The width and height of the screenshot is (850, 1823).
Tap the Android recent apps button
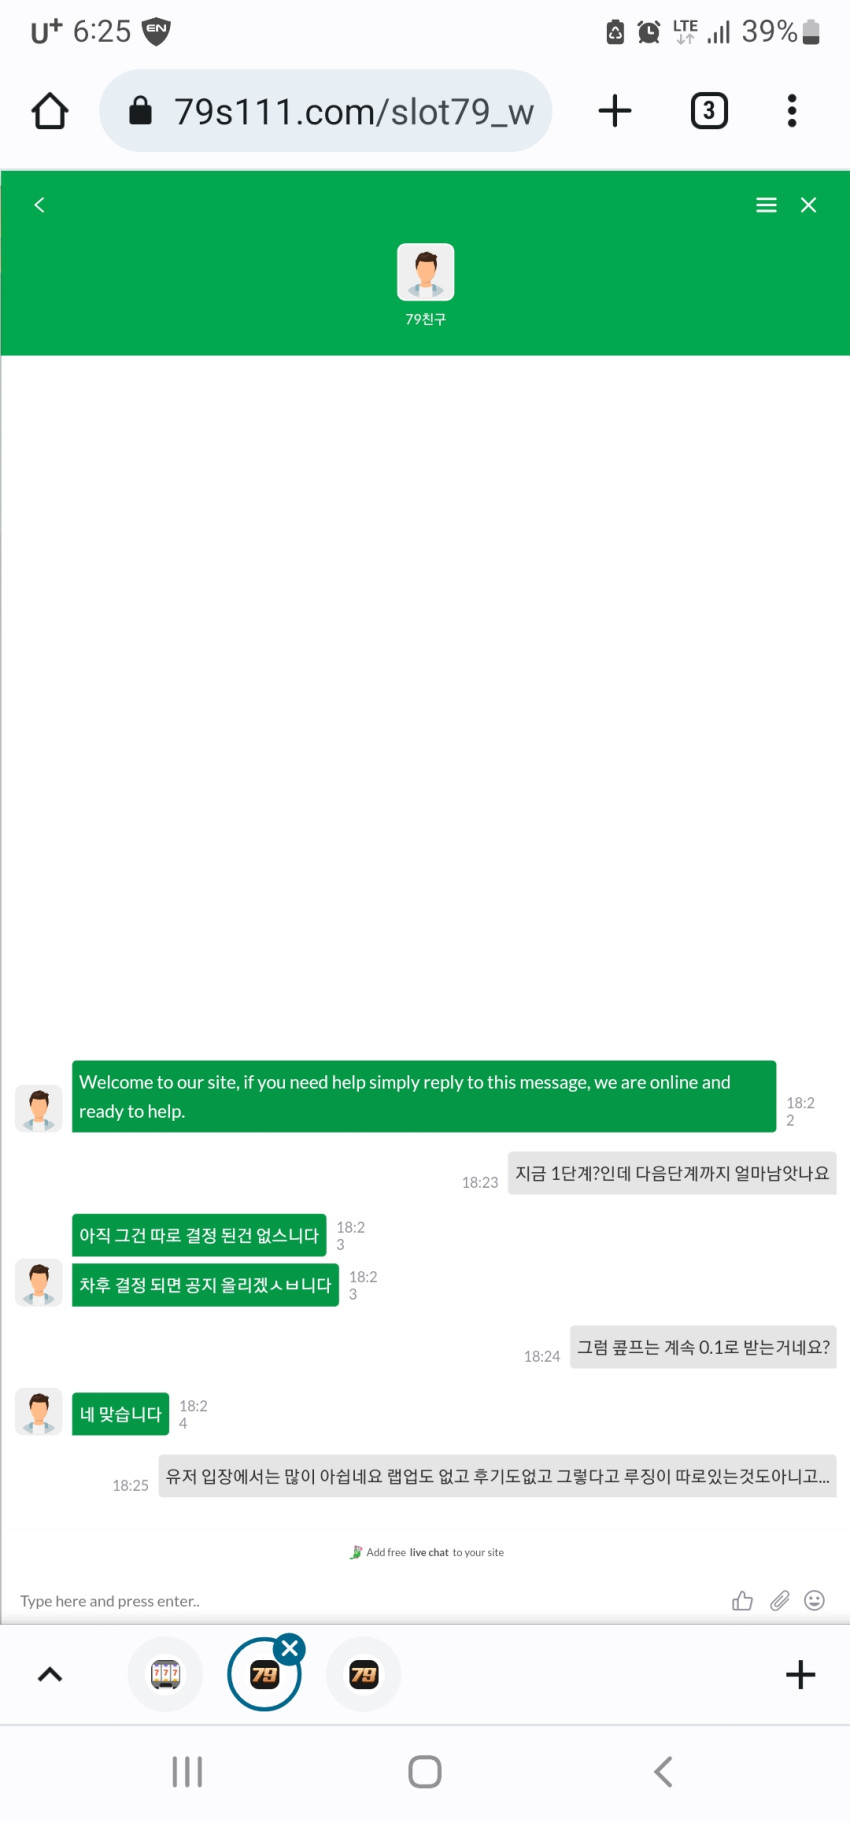coord(187,1772)
